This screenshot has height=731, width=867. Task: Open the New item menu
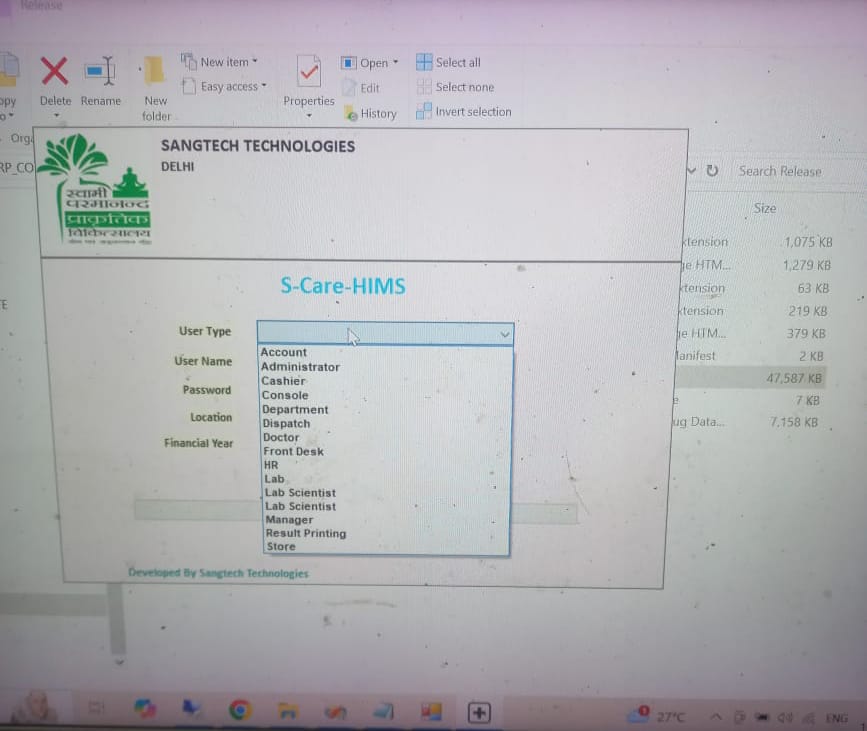tap(220, 62)
